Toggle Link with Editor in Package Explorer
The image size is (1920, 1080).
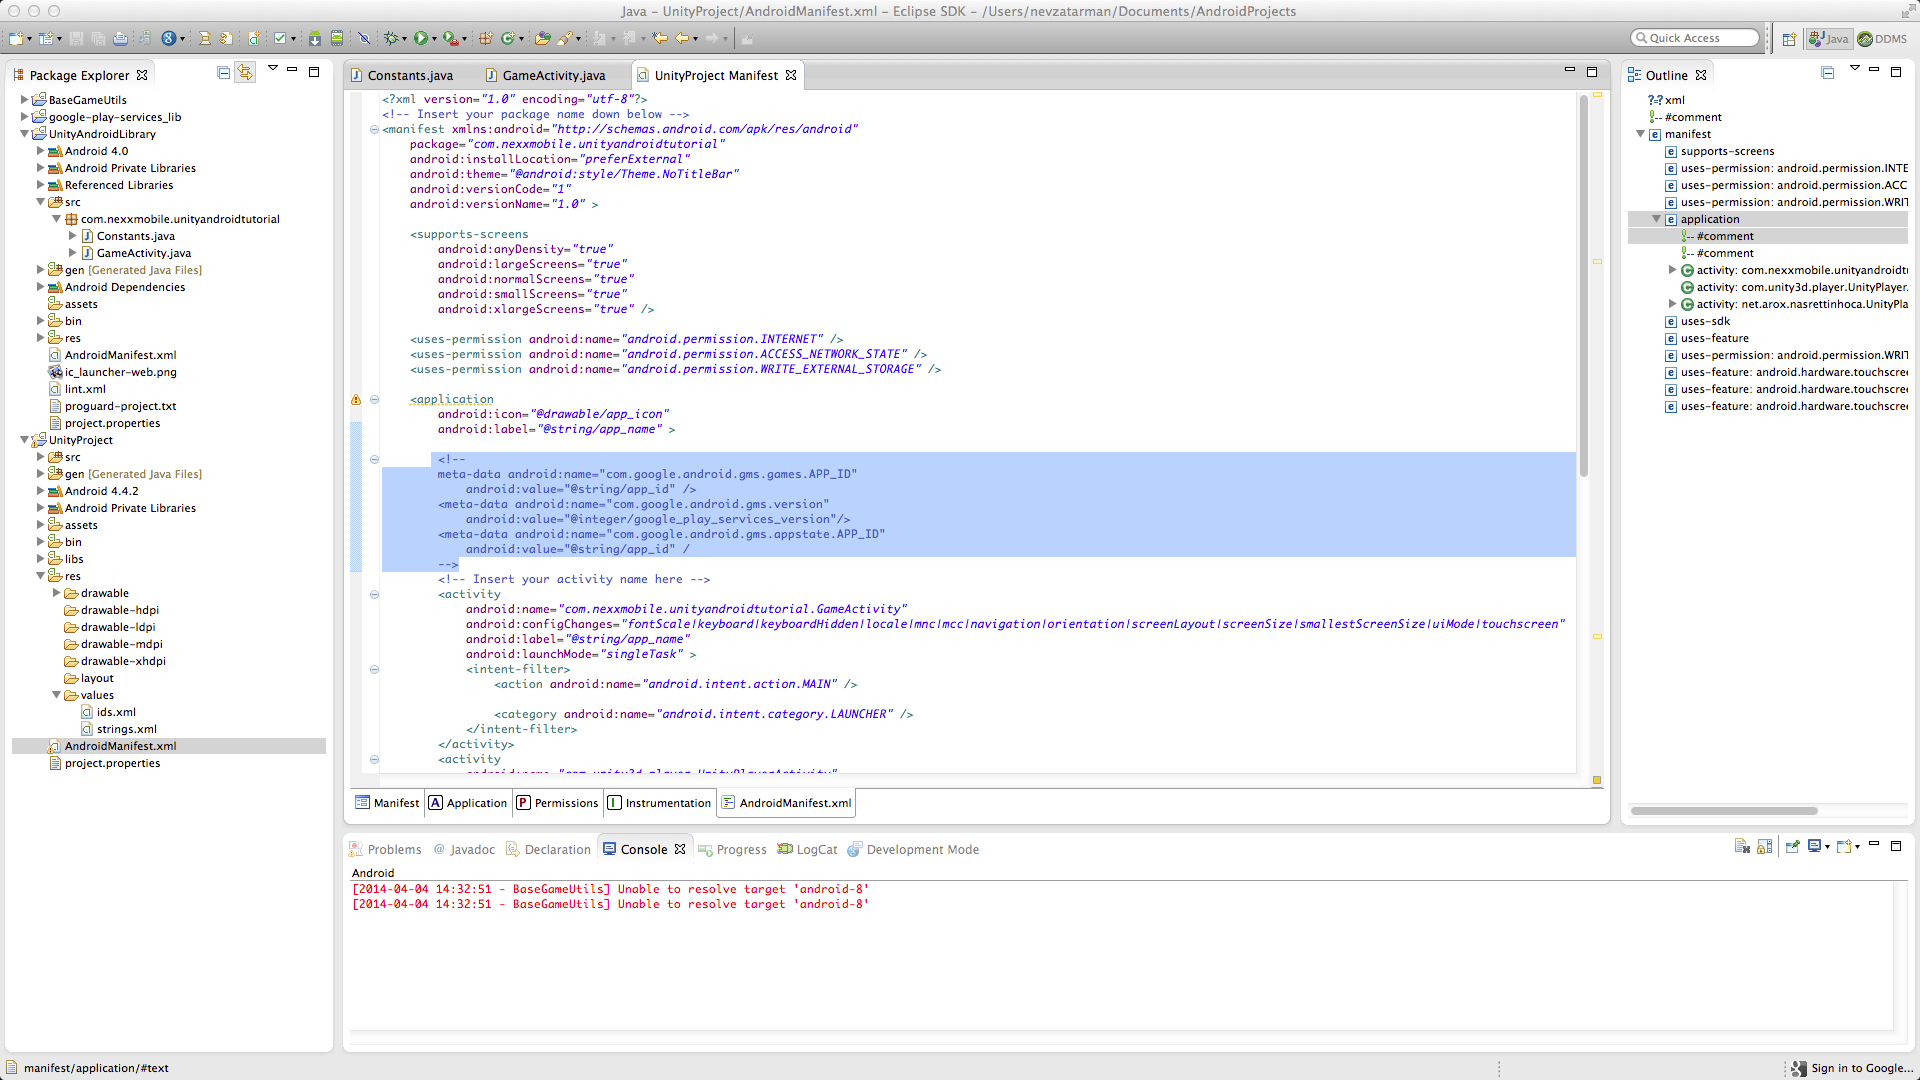click(x=245, y=73)
